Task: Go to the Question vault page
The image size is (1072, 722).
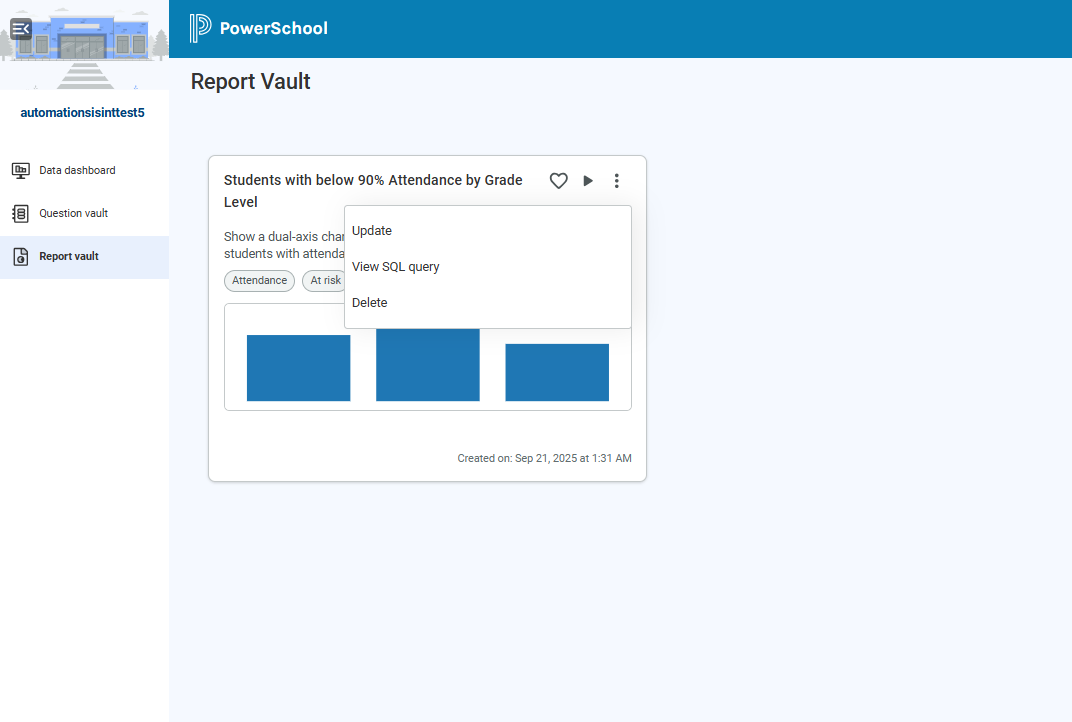Action: 73,213
